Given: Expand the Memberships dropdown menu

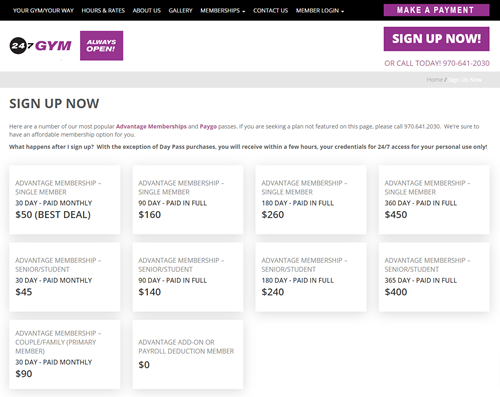Looking at the screenshot, I should [x=222, y=10].
